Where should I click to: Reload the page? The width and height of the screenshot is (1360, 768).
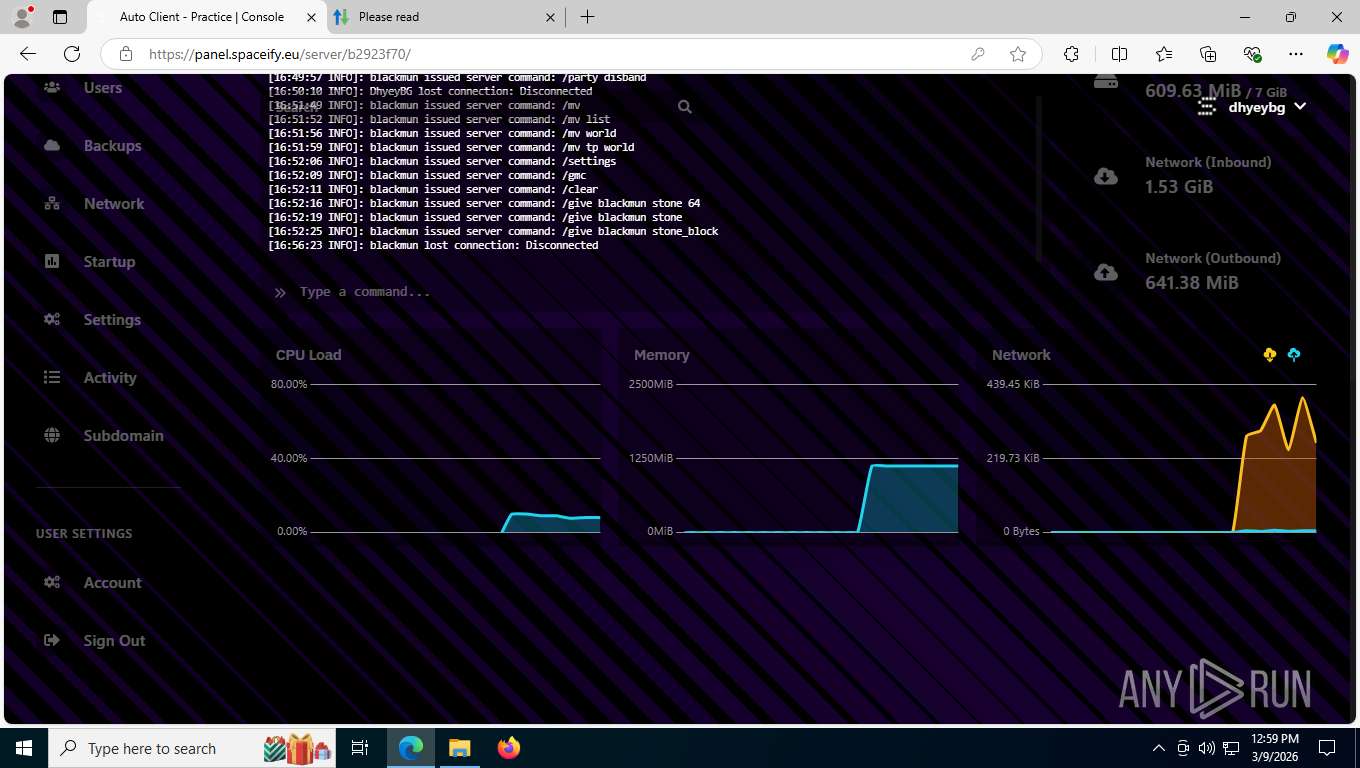[x=72, y=54]
